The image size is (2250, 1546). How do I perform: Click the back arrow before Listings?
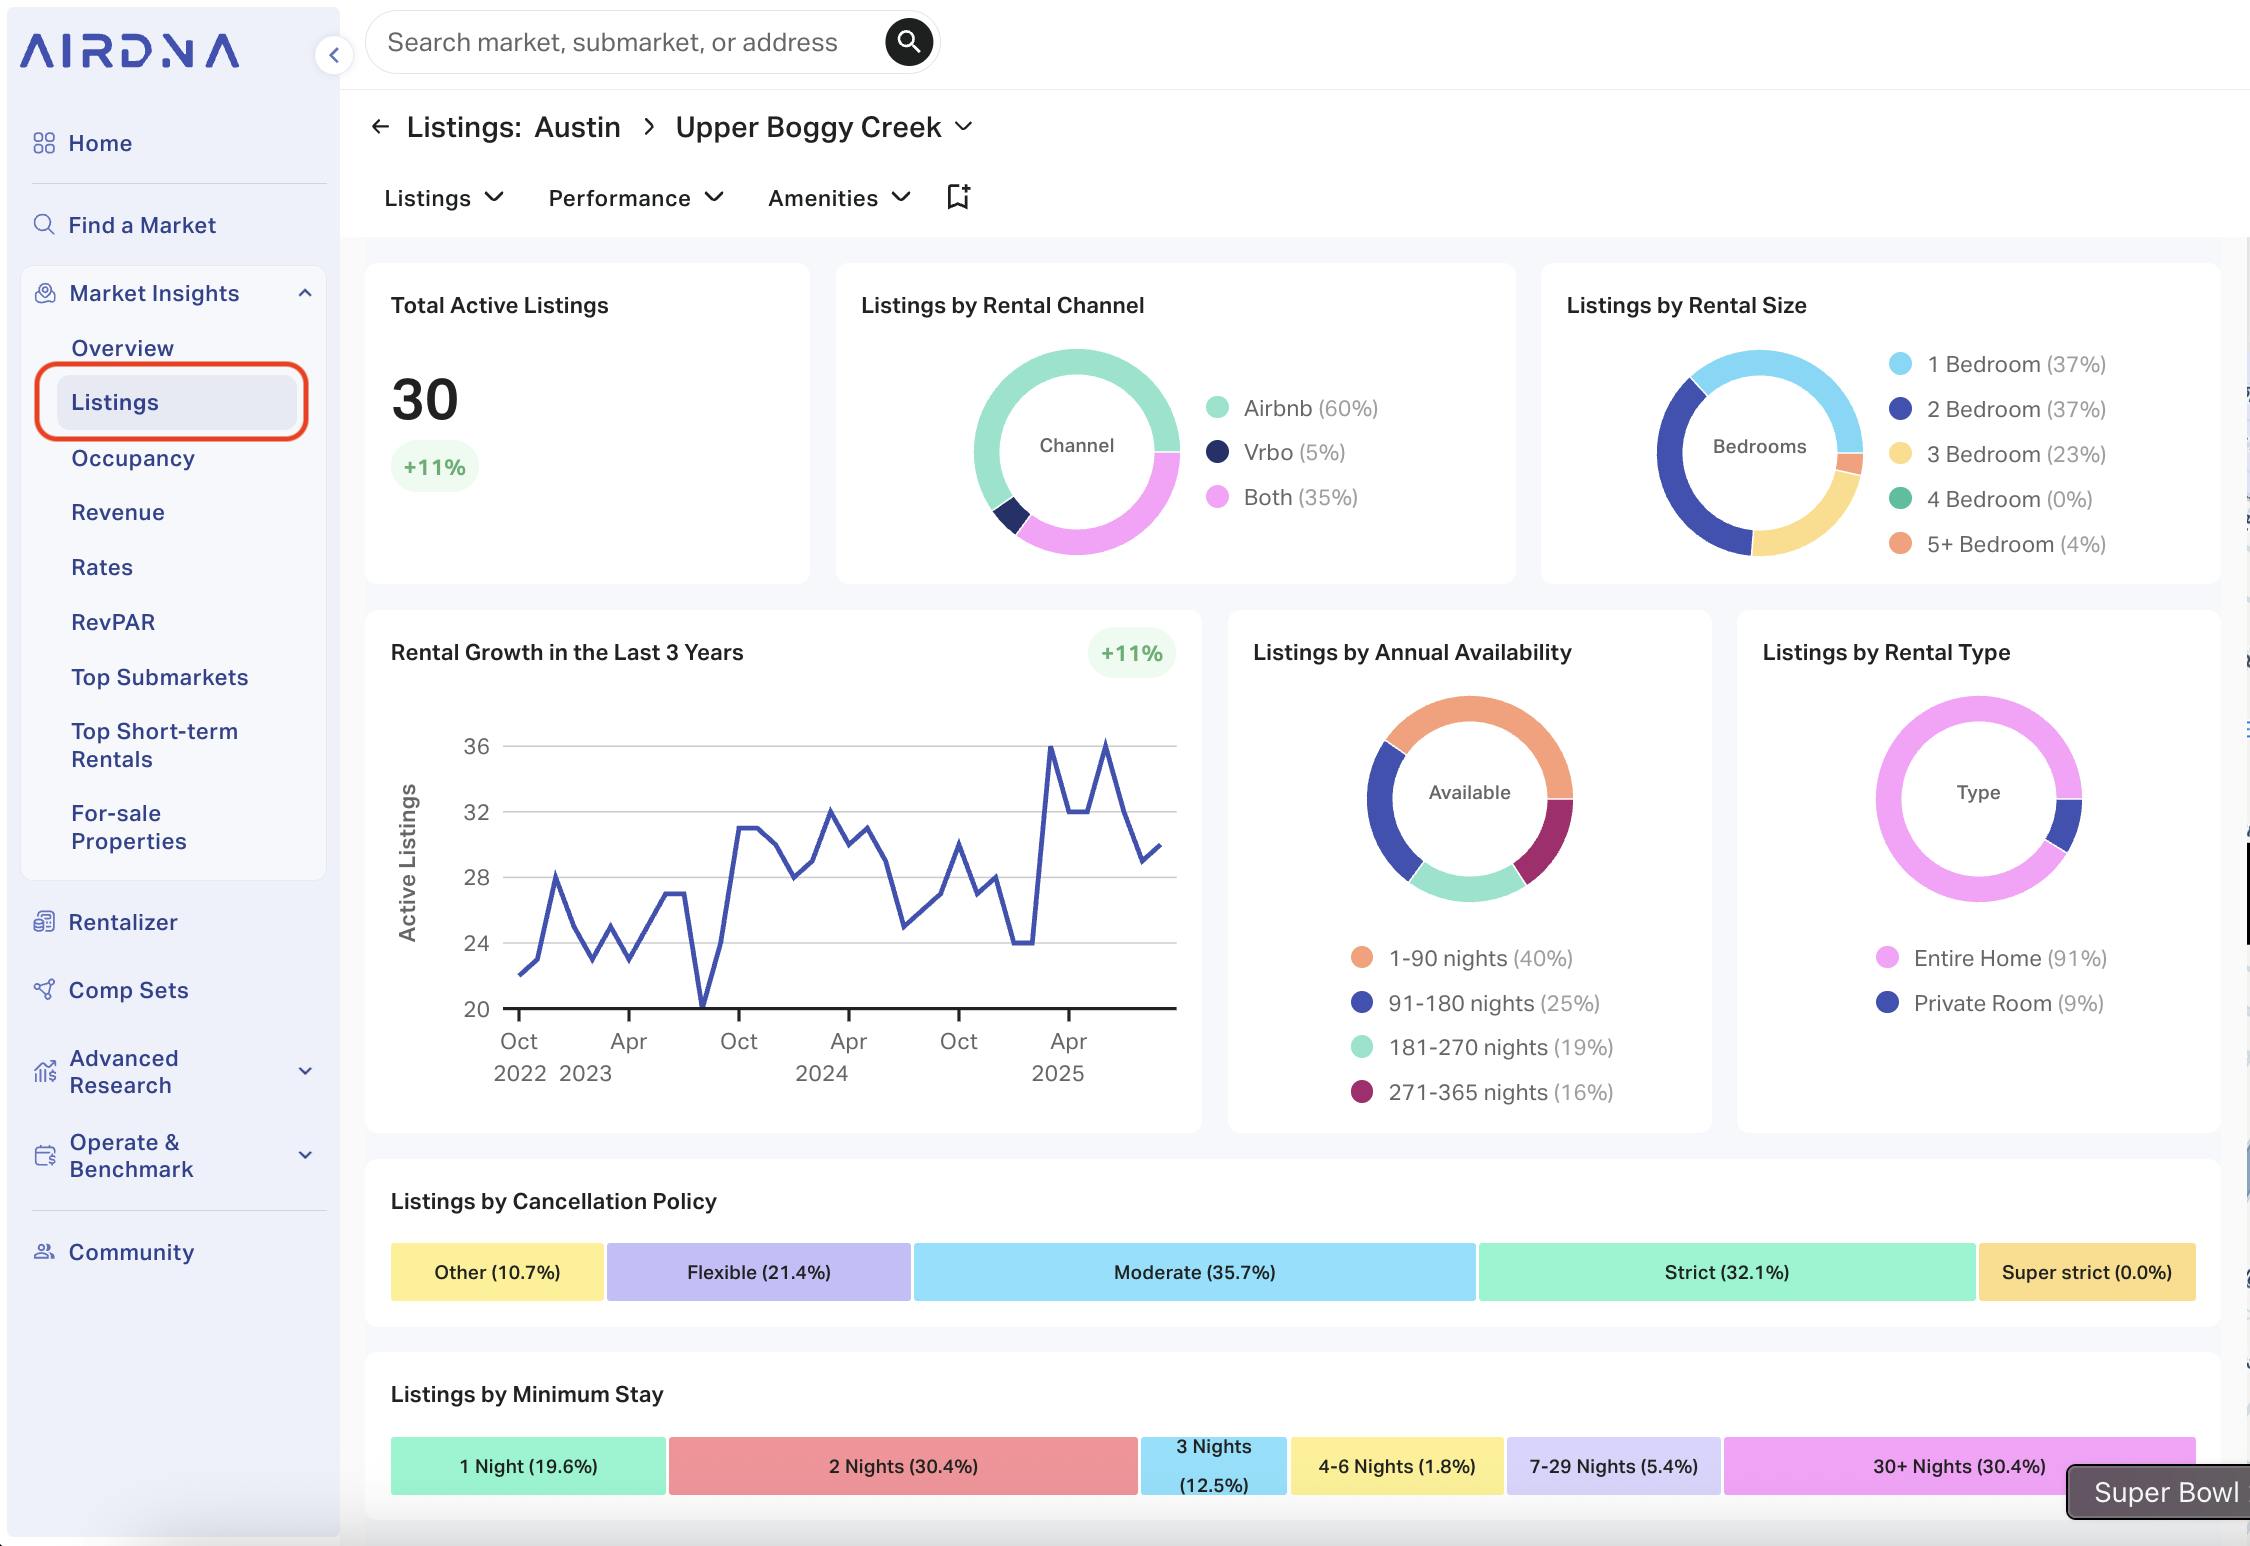coord(380,127)
